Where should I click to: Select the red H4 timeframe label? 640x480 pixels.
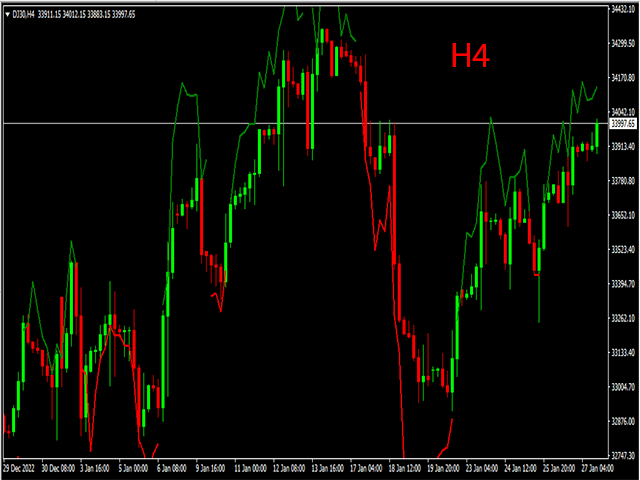[470, 56]
